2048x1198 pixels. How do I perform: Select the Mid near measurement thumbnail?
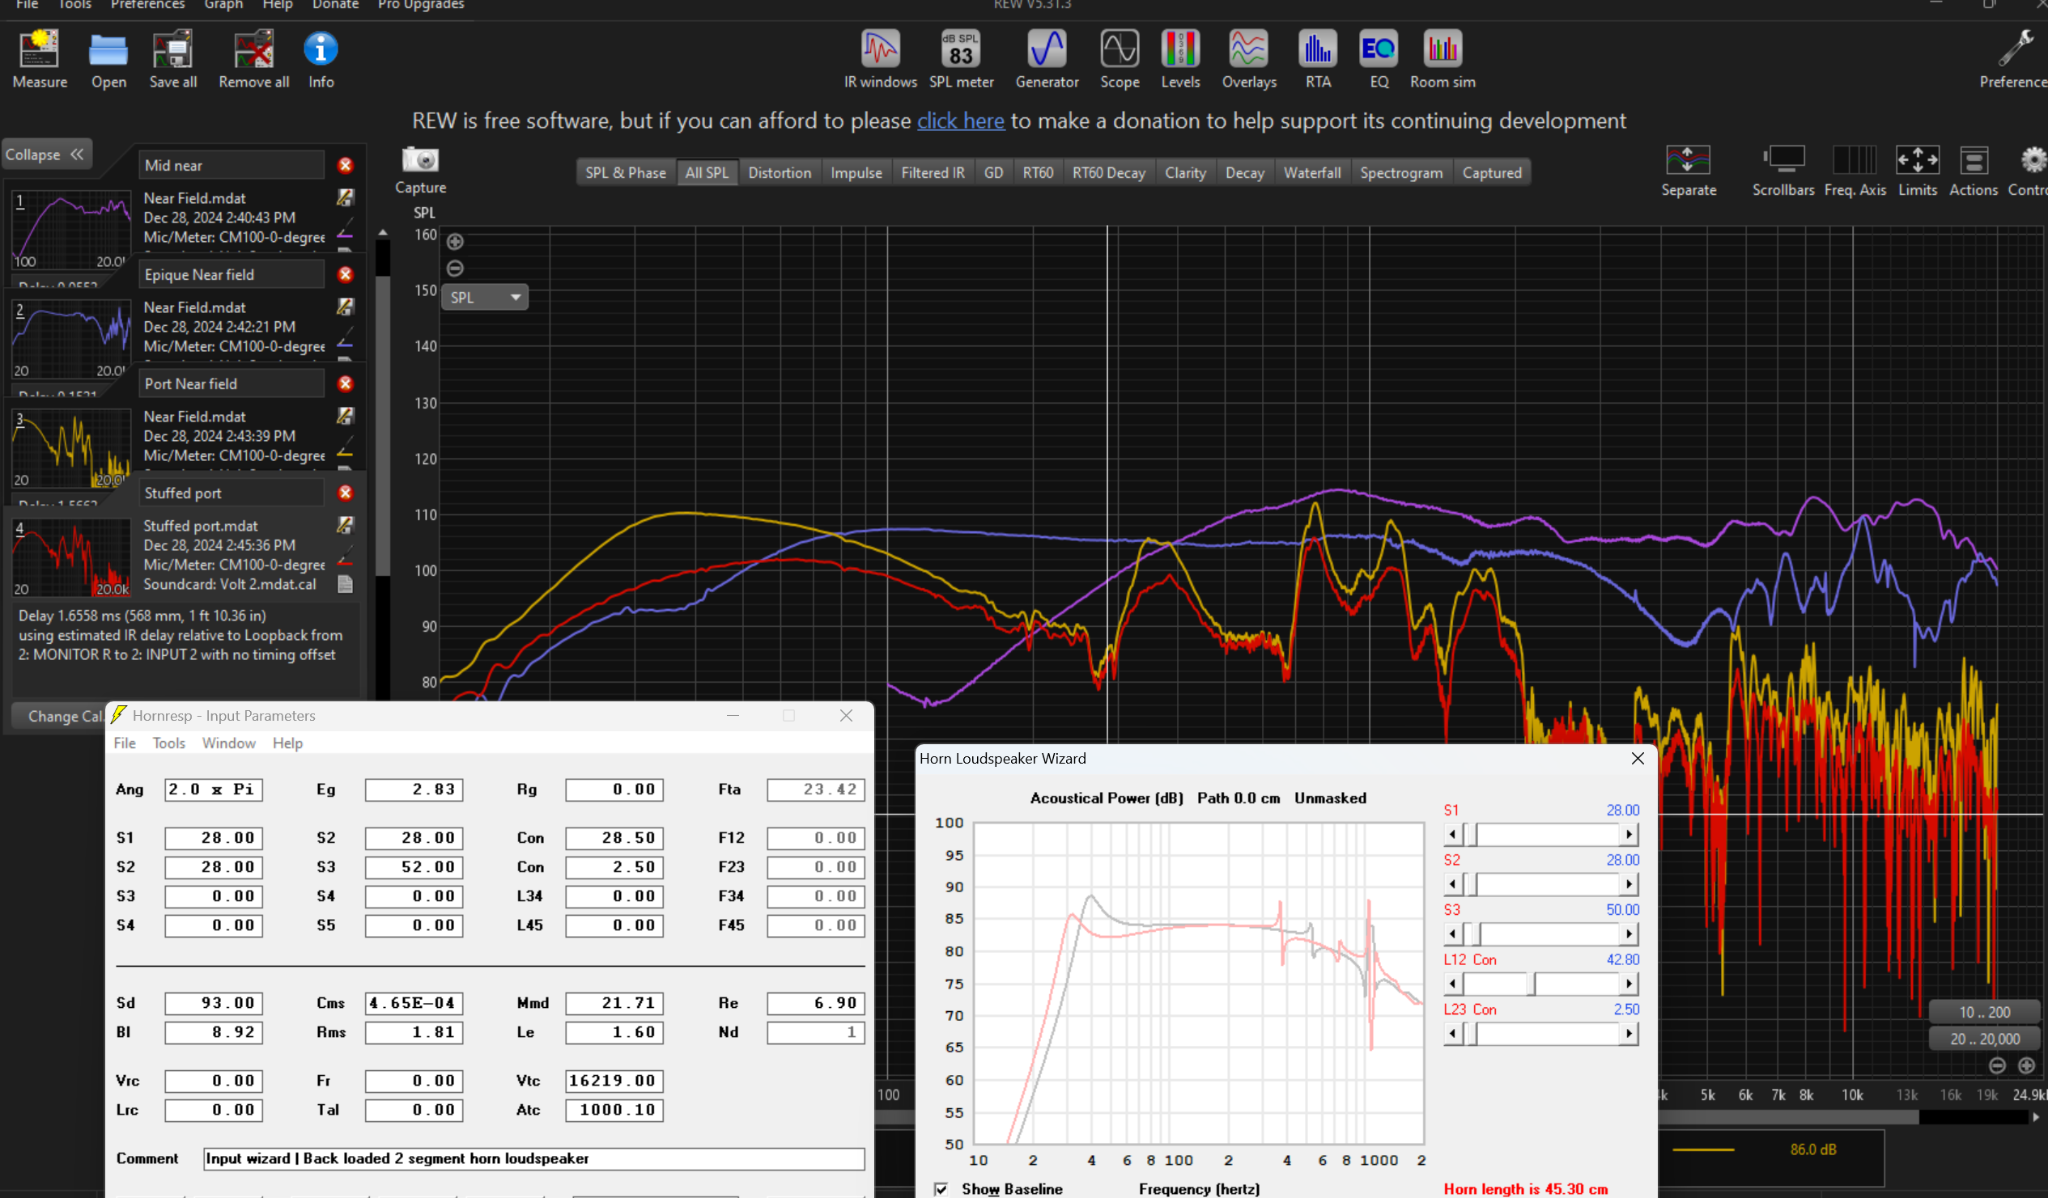tap(71, 229)
